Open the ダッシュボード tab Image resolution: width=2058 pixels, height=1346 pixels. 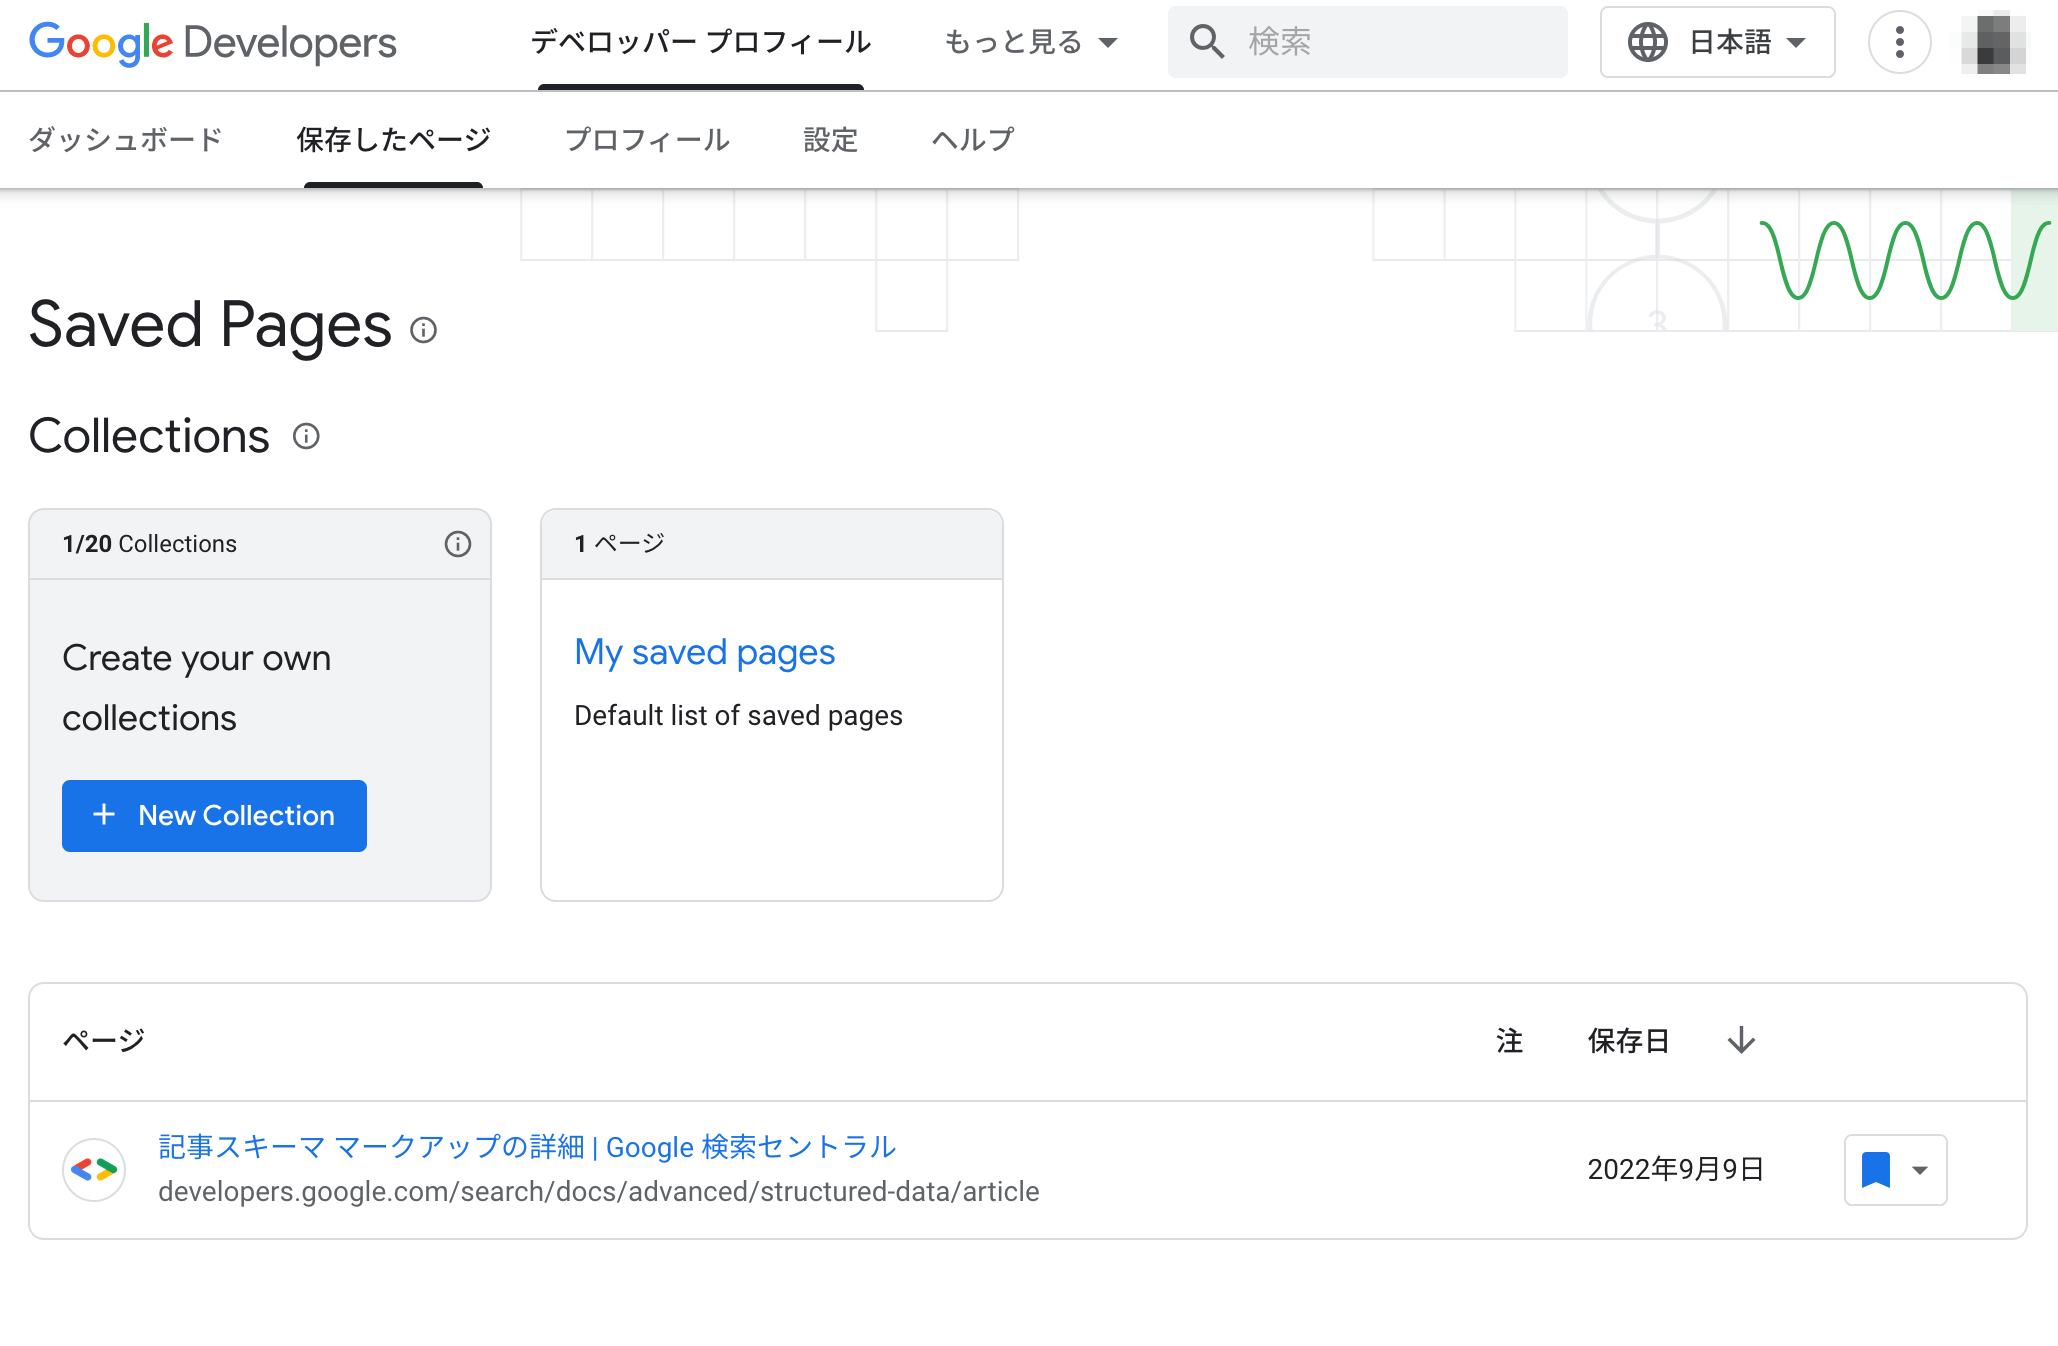pos(126,140)
